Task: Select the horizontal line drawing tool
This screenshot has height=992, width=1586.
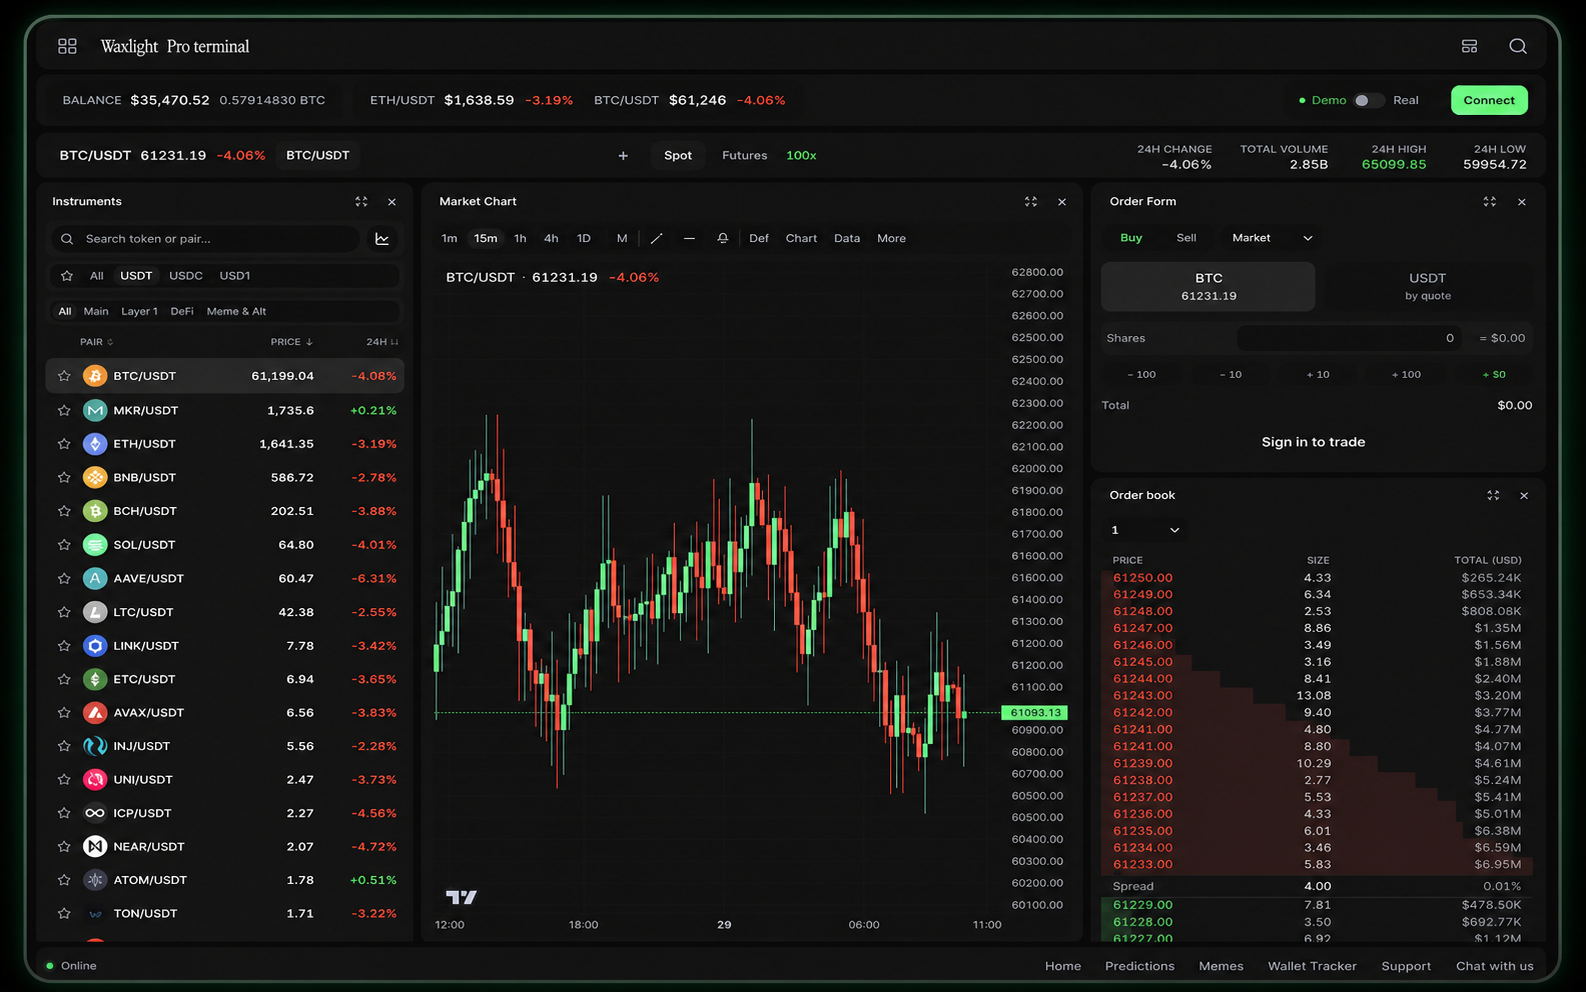Action: 689,238
